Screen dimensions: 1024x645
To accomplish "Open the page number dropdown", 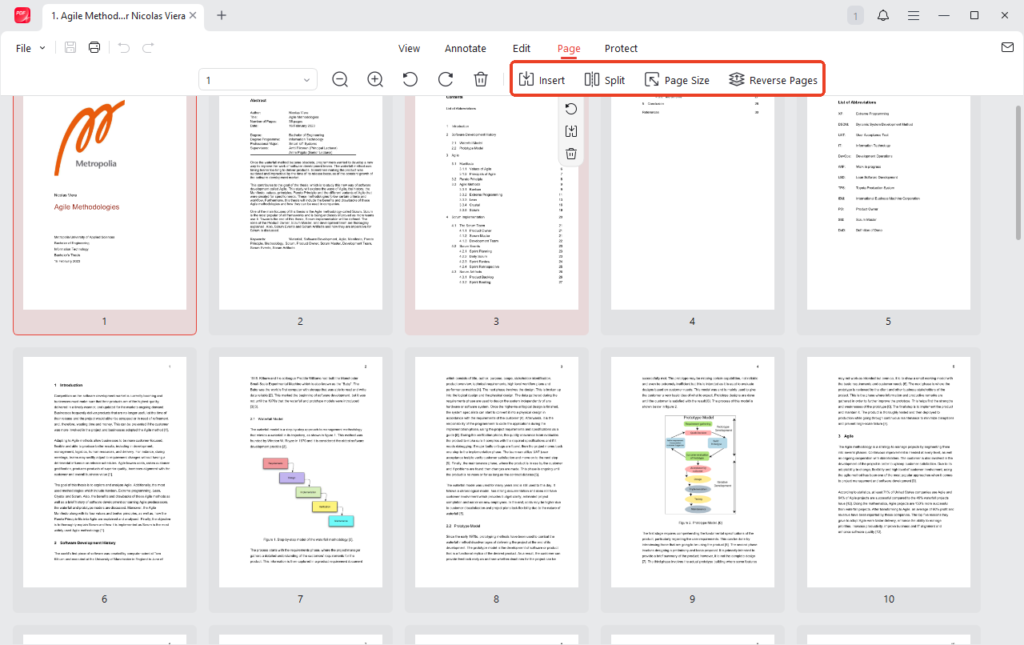I will coord(308,80).
